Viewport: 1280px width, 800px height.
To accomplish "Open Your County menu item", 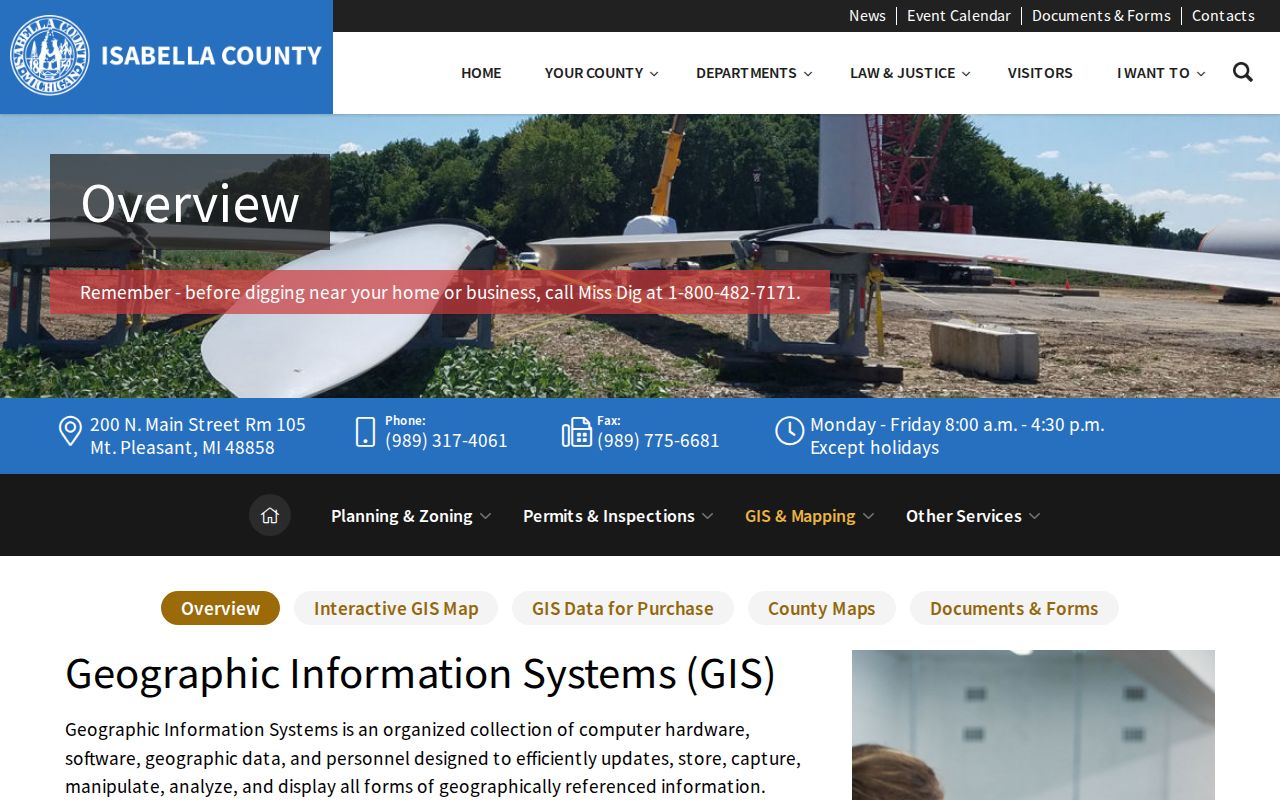I will click(x=594, y=73).
